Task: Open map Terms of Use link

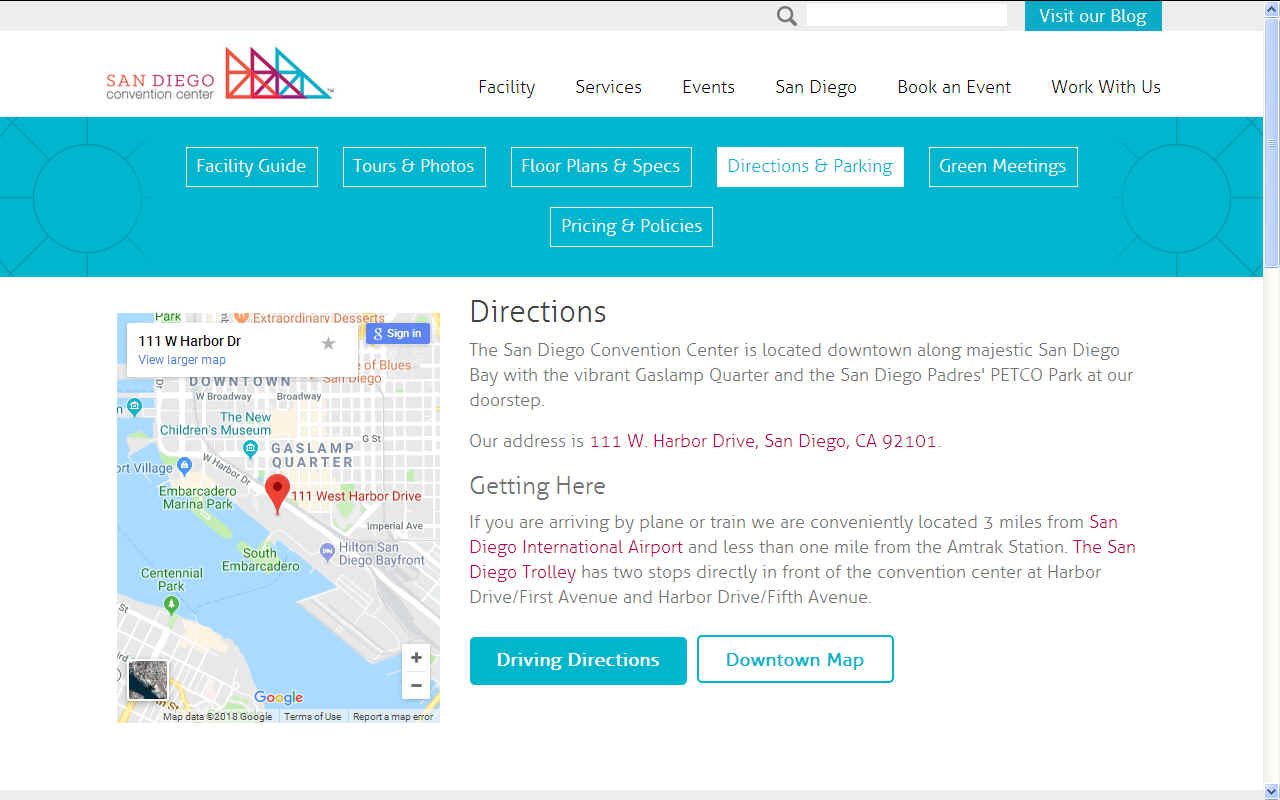Action: (x=312, y=716)
